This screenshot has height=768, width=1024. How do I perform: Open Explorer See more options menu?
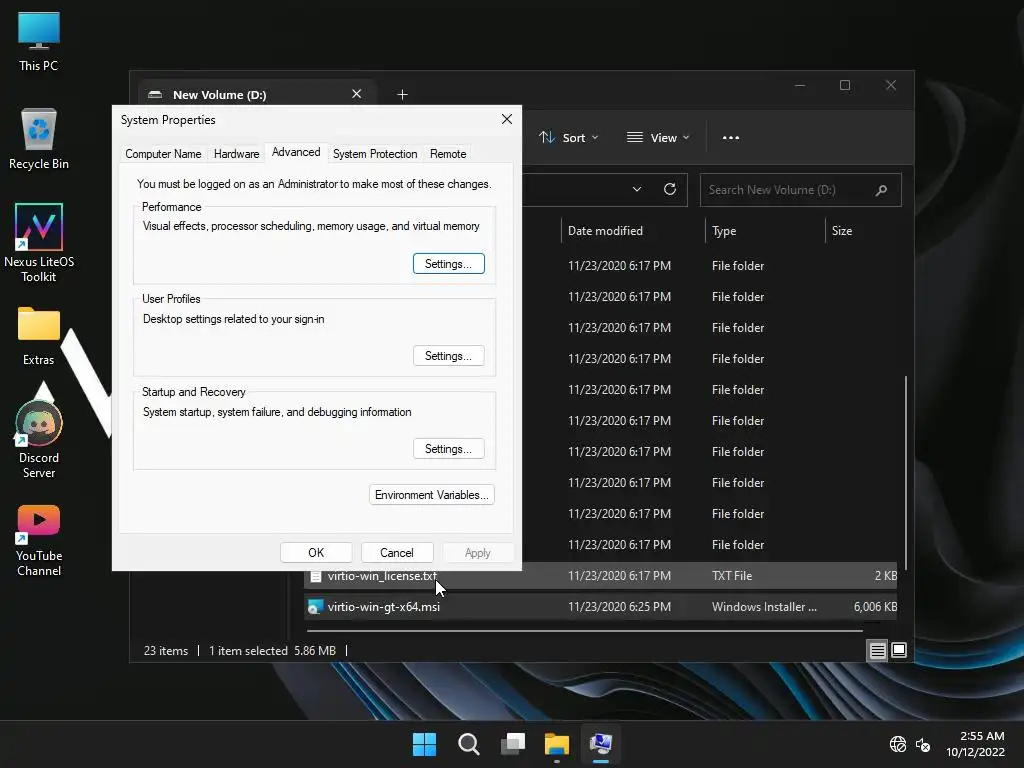pos(731,138)
